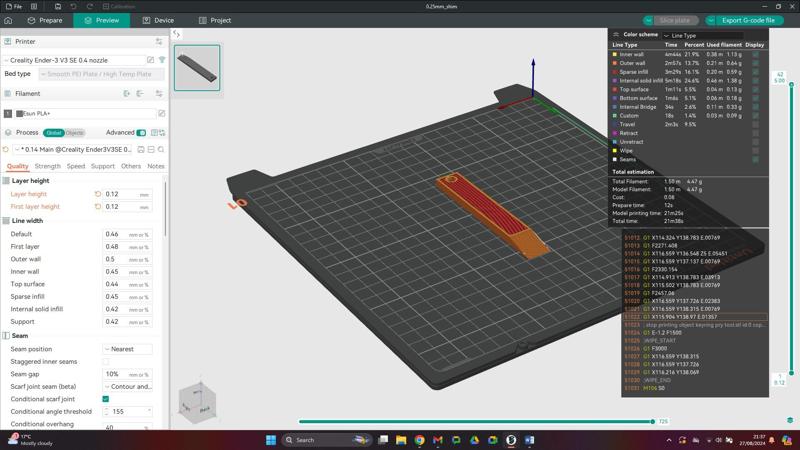Screen dimensions: 800x450
Task: Click the printer Wi-Fi connection icon
Action: tap(162, 60)
